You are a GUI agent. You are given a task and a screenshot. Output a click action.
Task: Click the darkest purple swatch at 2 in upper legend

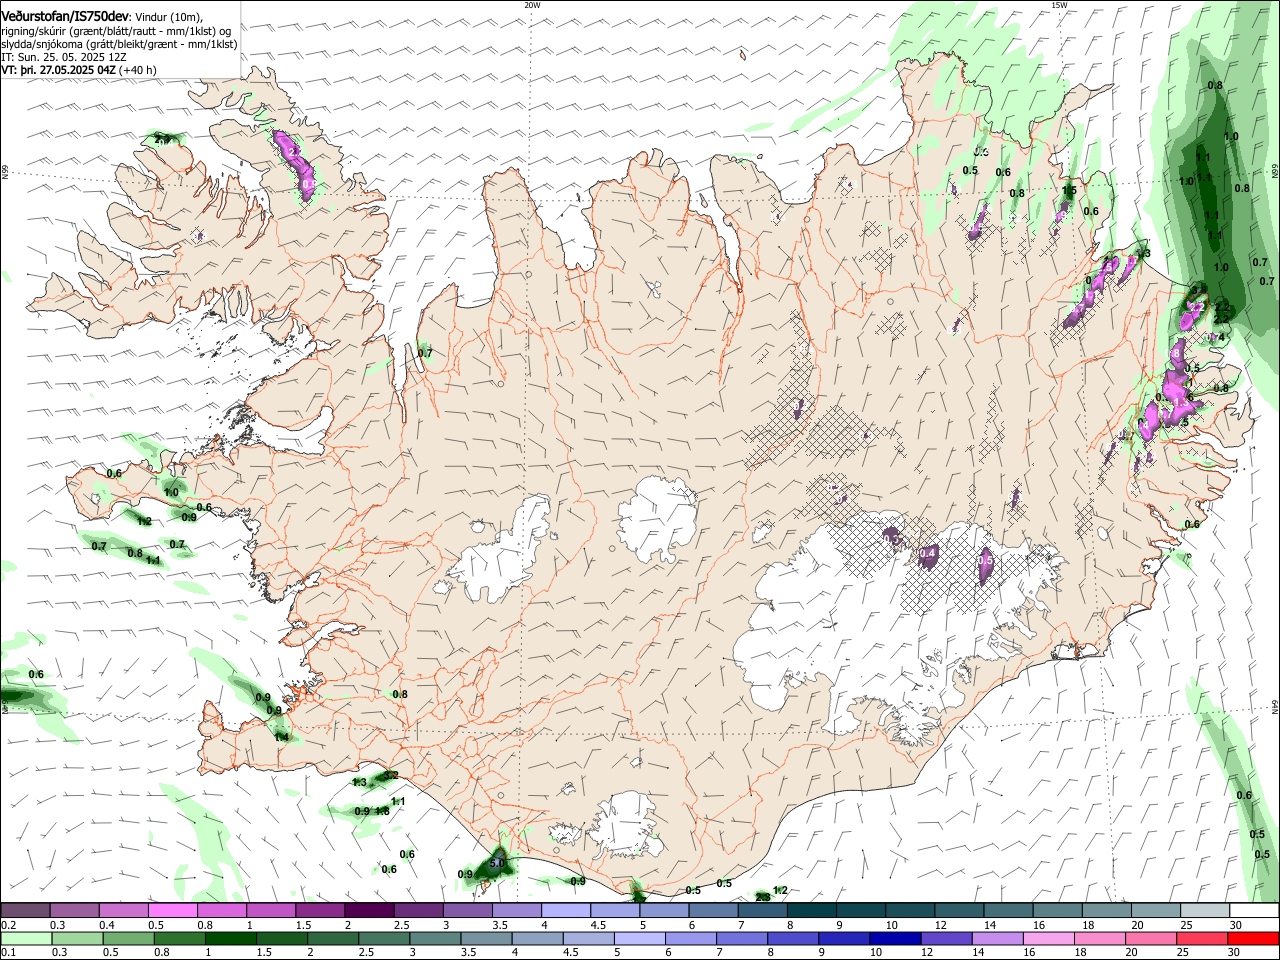[369, 911]
